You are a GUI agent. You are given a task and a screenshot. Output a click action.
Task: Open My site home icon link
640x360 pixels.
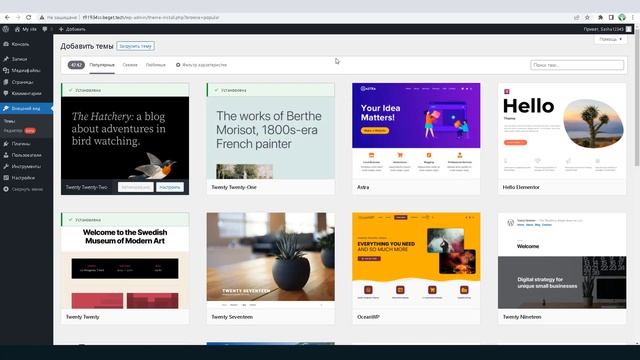click(x=26, y=29)
